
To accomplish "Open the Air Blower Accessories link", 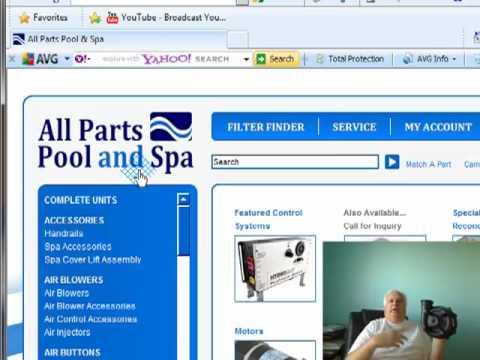I will coord(90,306).
